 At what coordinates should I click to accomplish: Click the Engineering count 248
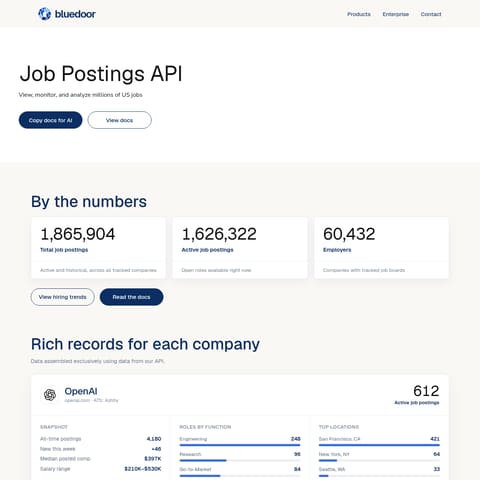click(x=295, y=439)
